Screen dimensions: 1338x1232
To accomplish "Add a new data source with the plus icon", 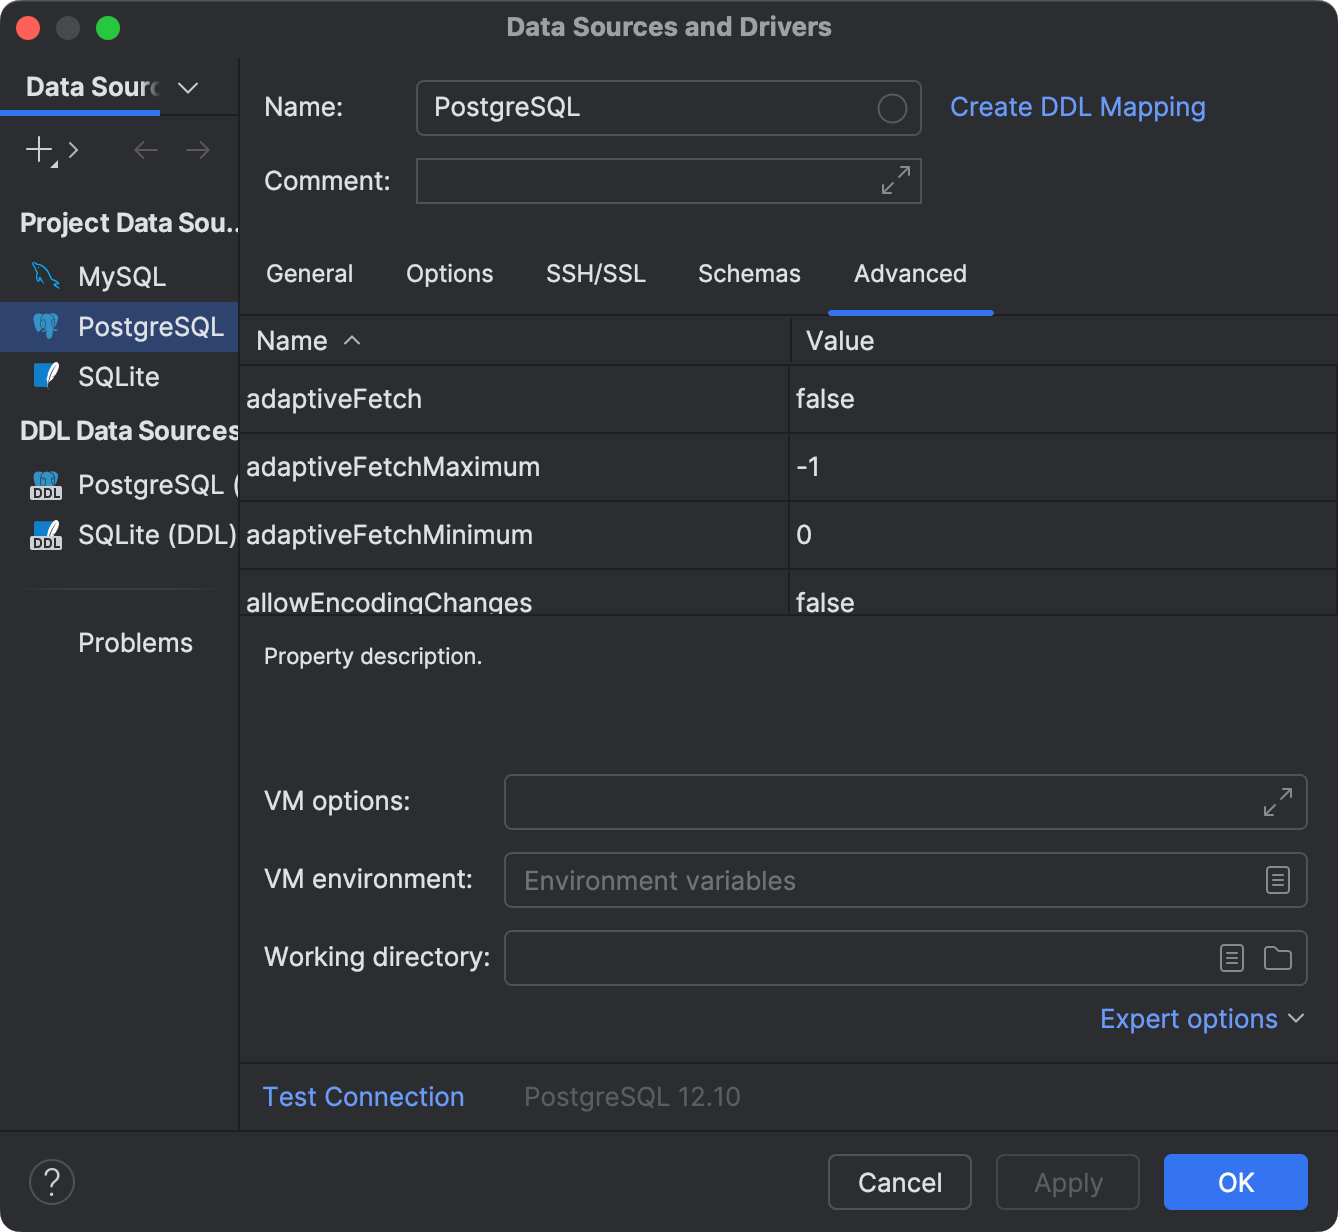I will [37, 150].
